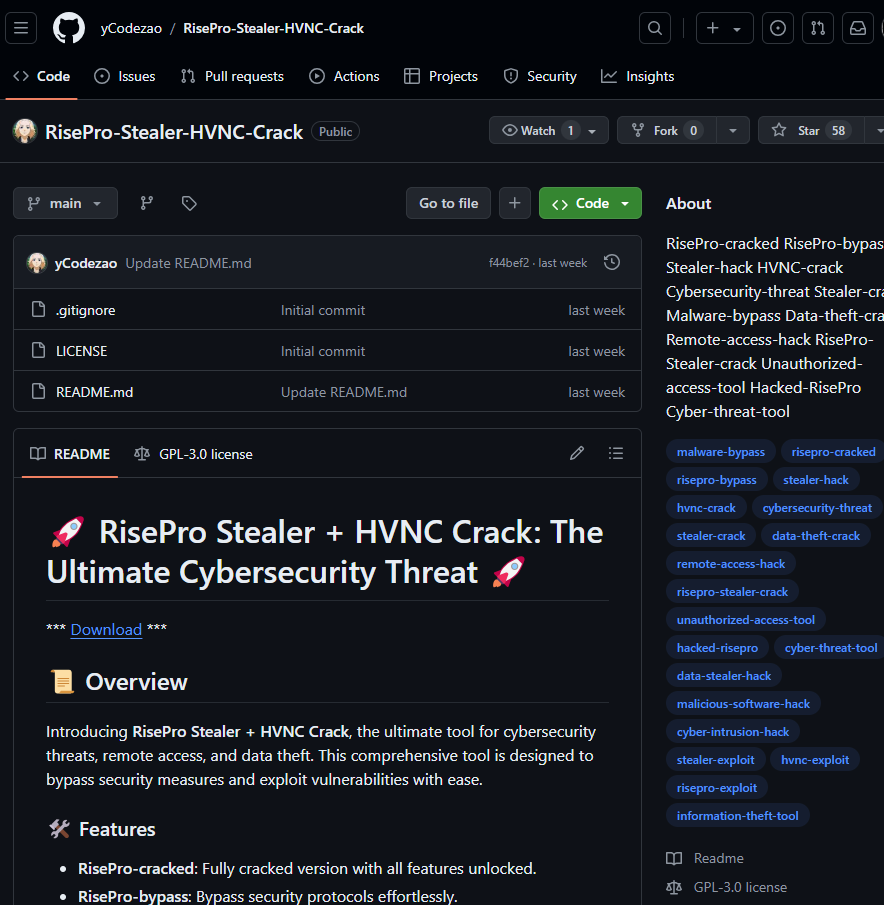The height and width of the screenshot is (905, 884).
Task: Click the hacked-risepro topic tag
Action: click(717, 648)
